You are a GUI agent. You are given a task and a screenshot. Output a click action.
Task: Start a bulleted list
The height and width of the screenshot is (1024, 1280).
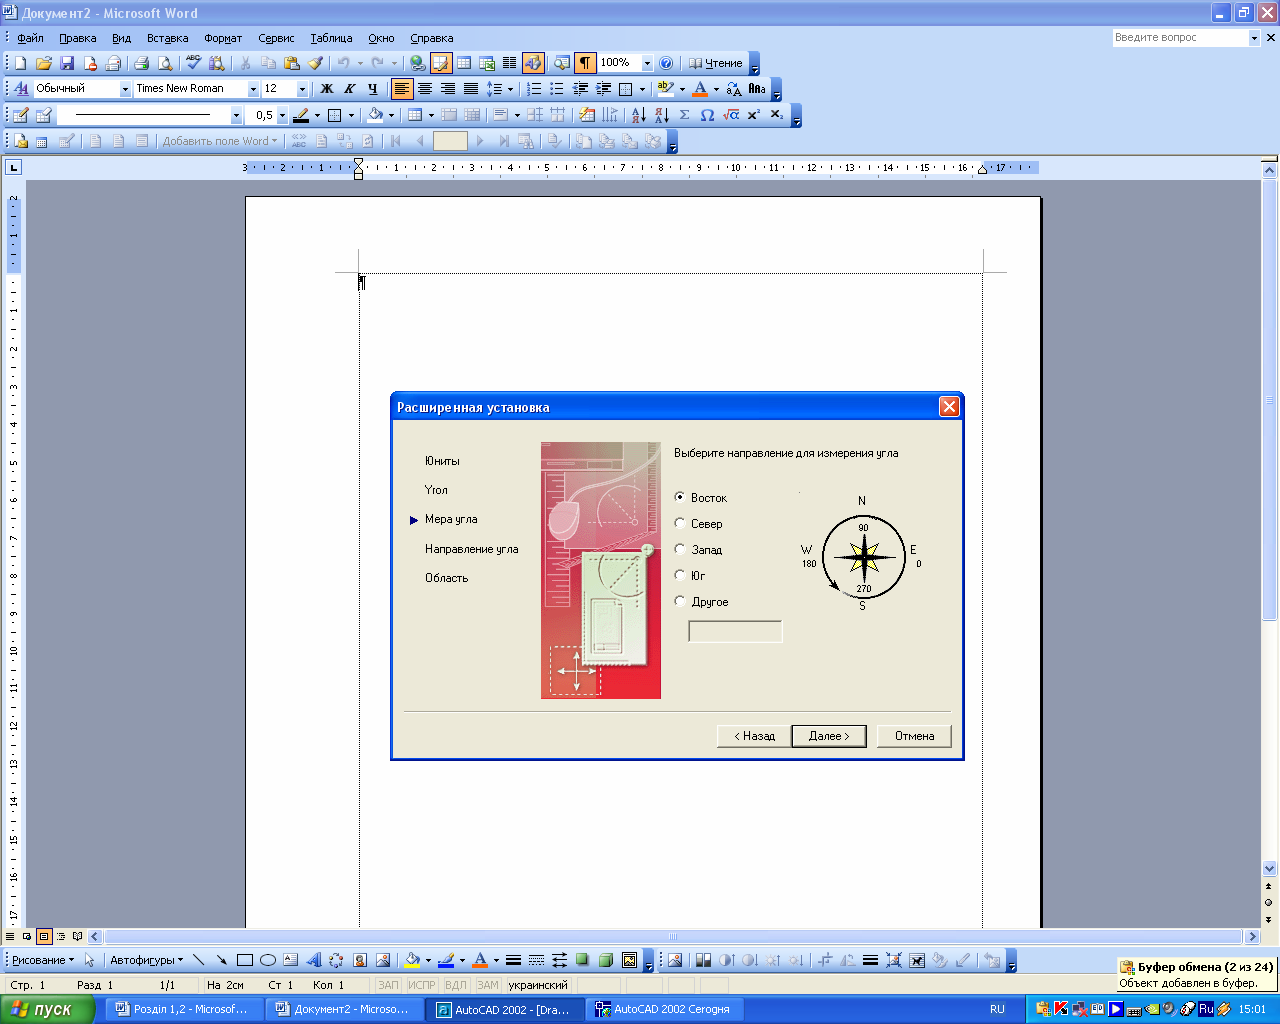click(x=557, y=89)
